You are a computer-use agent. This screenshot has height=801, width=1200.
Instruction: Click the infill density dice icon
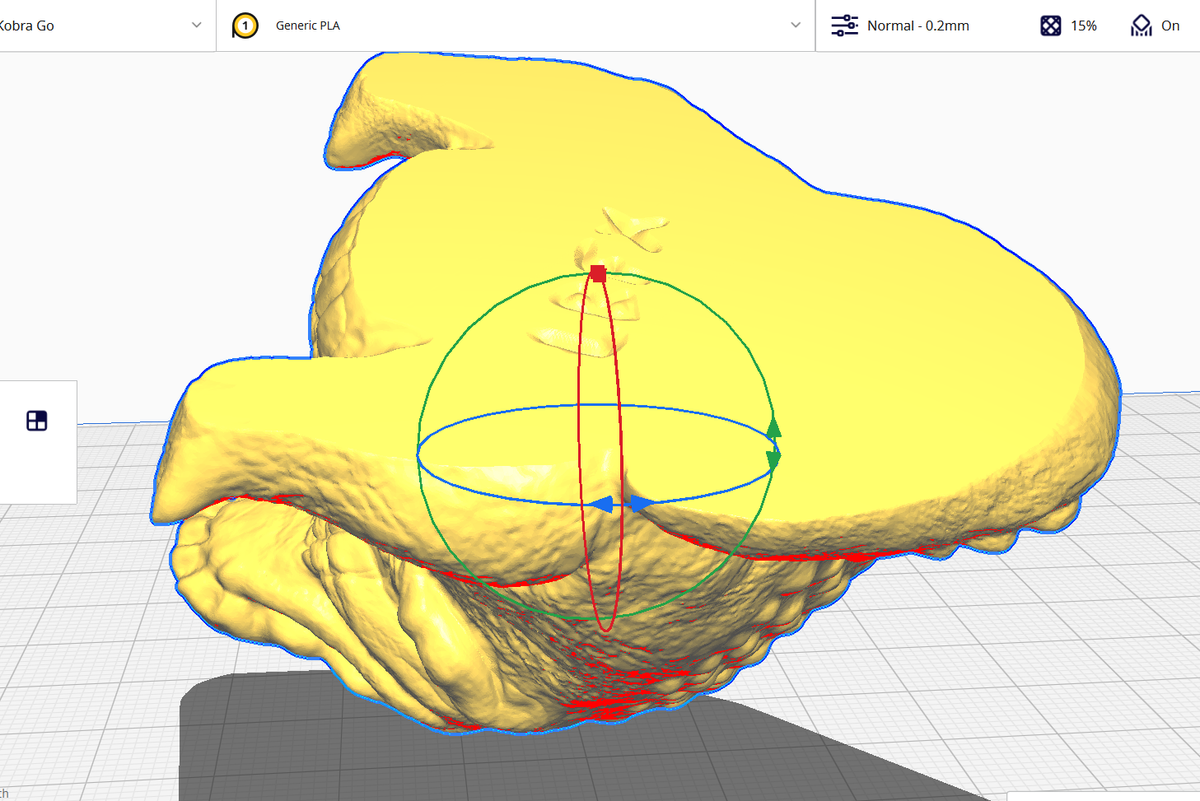(x=1049, y=25)
